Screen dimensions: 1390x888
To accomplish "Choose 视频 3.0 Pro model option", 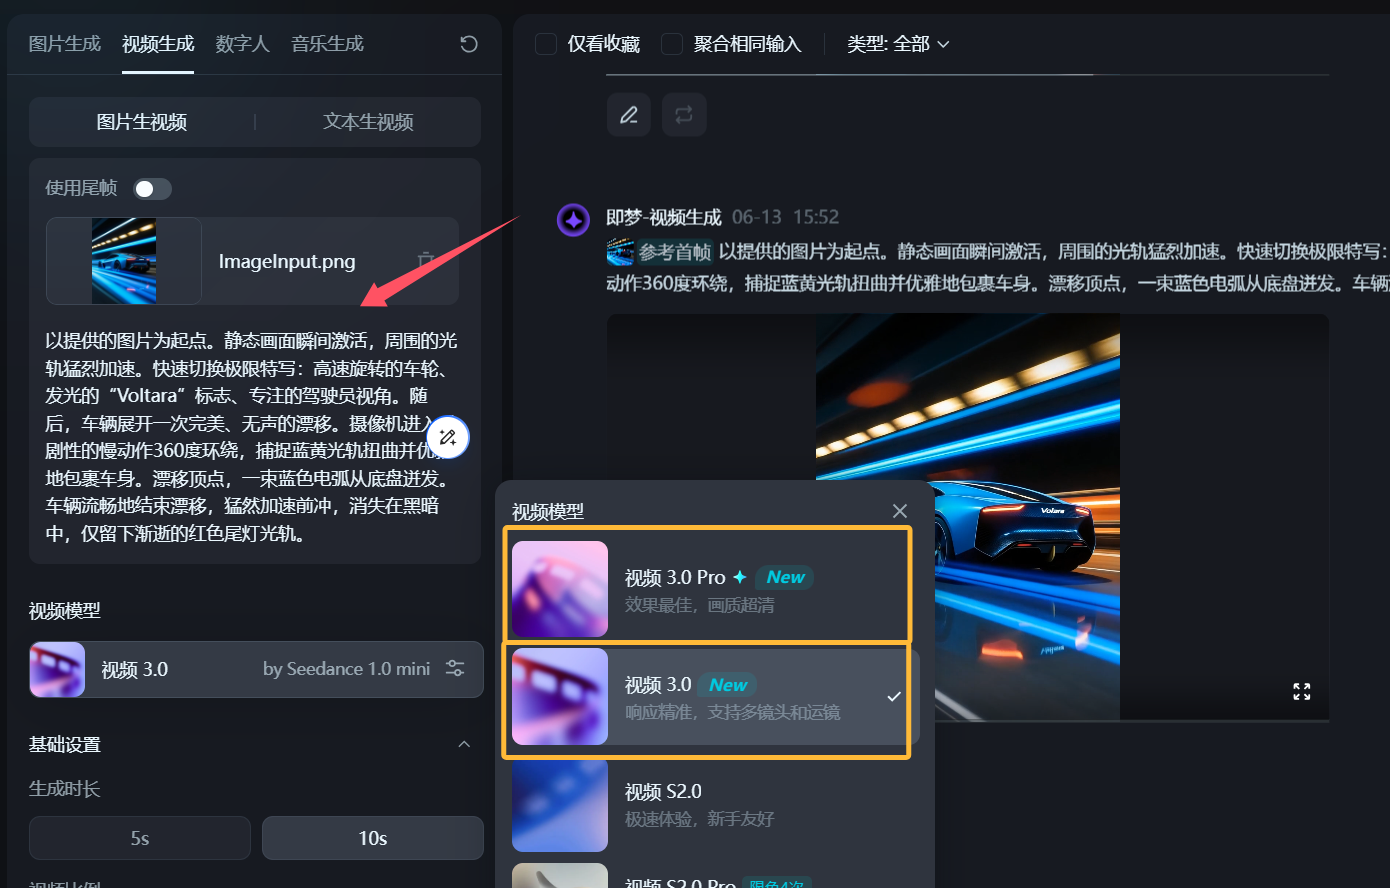I will pyautogui.click(x=707, y=589).
